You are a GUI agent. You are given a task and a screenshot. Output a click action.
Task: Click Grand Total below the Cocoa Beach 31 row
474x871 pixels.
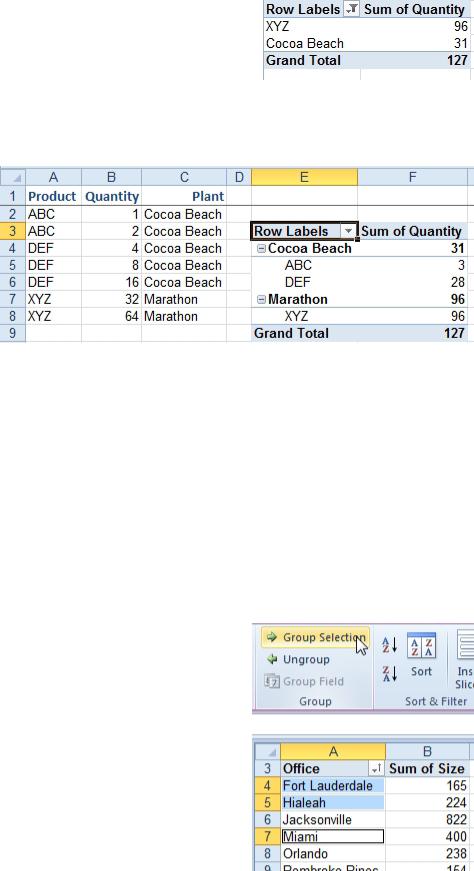click(x=303, y=60)
